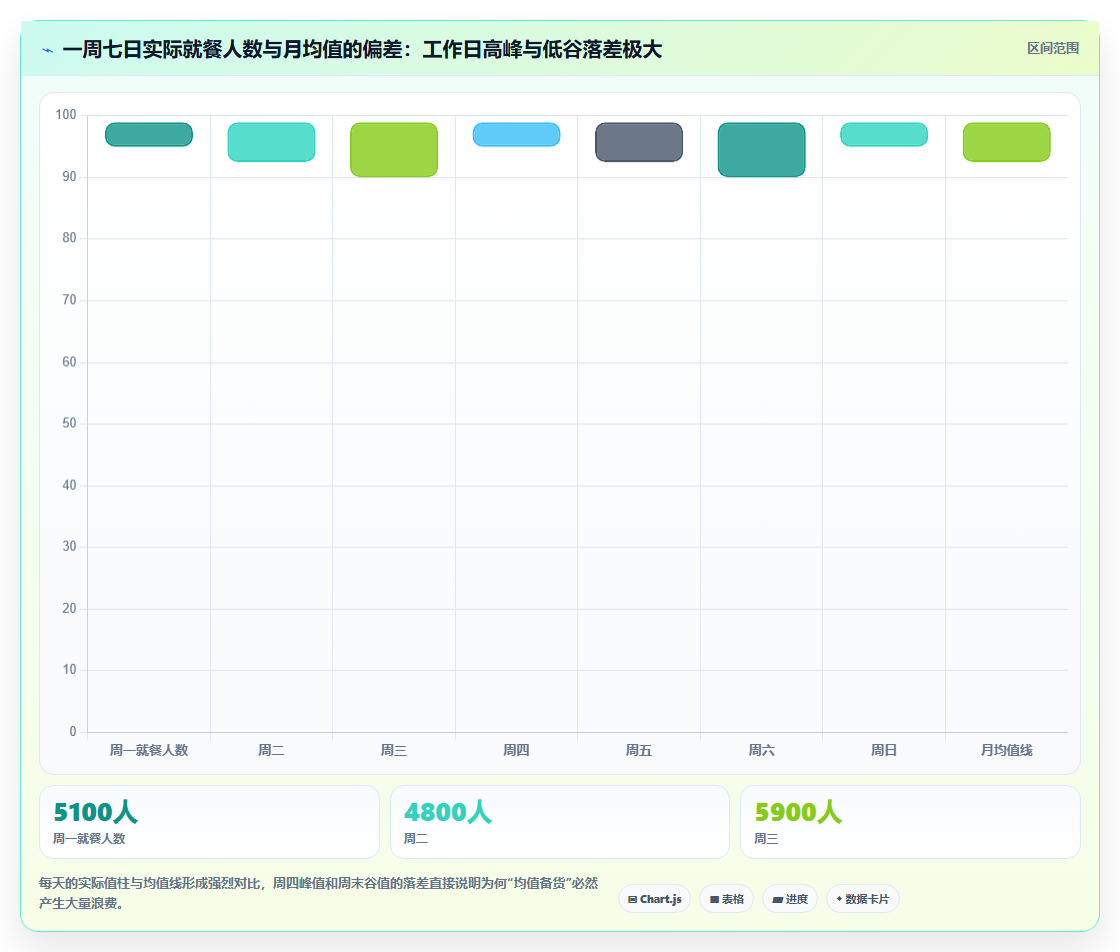
Task: Click the 周四 x-axis label
Action: [516, 750]
